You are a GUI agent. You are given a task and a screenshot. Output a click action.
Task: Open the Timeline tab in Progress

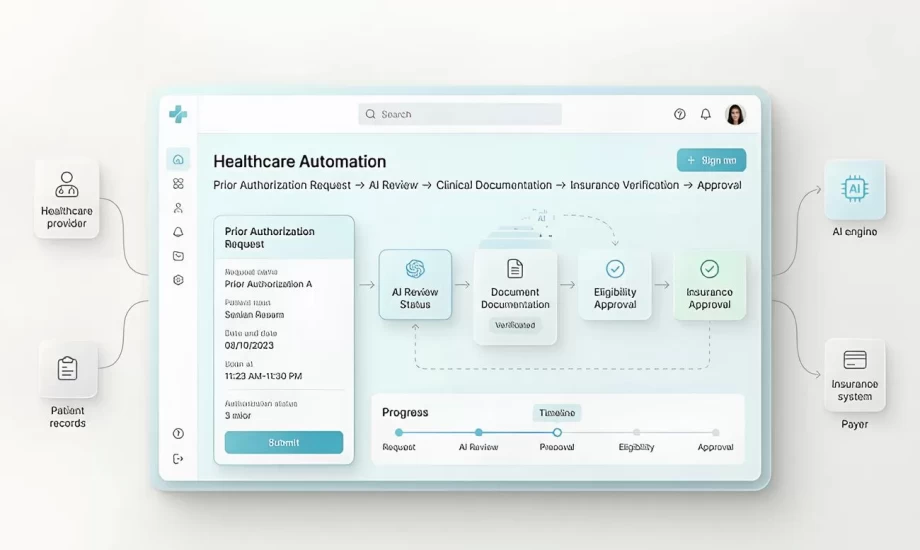pyautogui.click(x=557, y=413)
